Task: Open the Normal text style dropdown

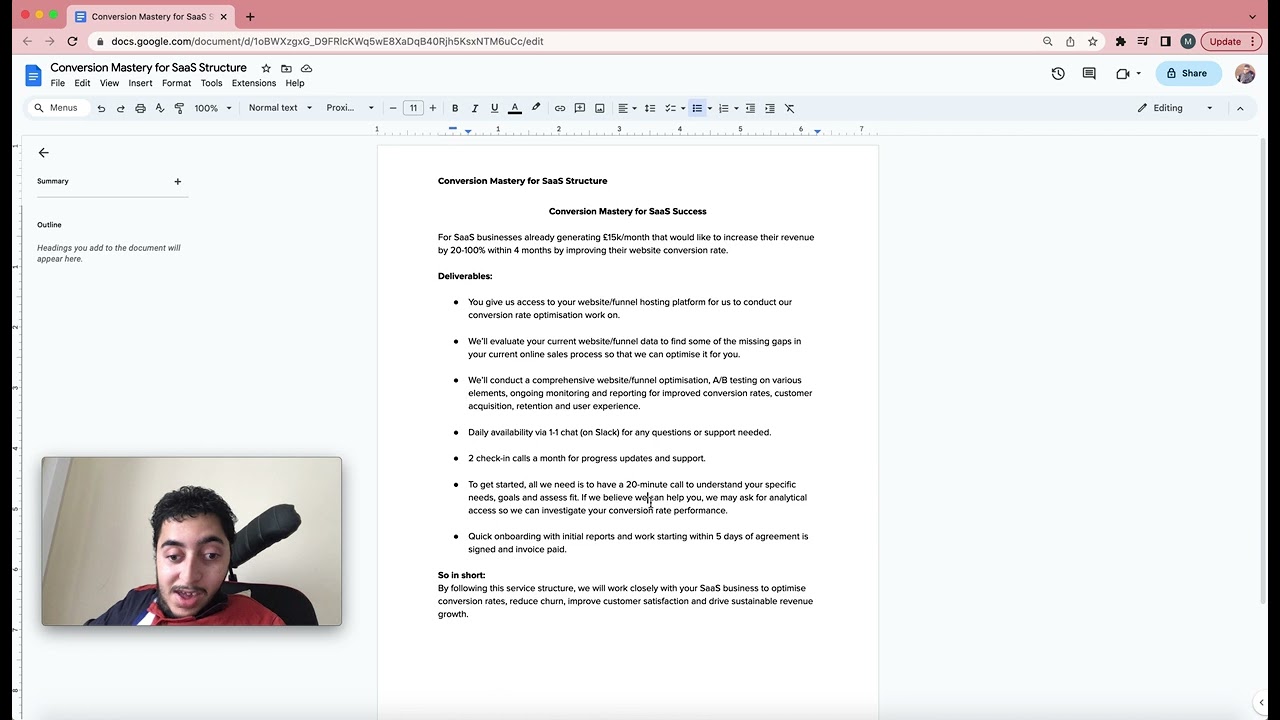Action: (x=280, y=108)
